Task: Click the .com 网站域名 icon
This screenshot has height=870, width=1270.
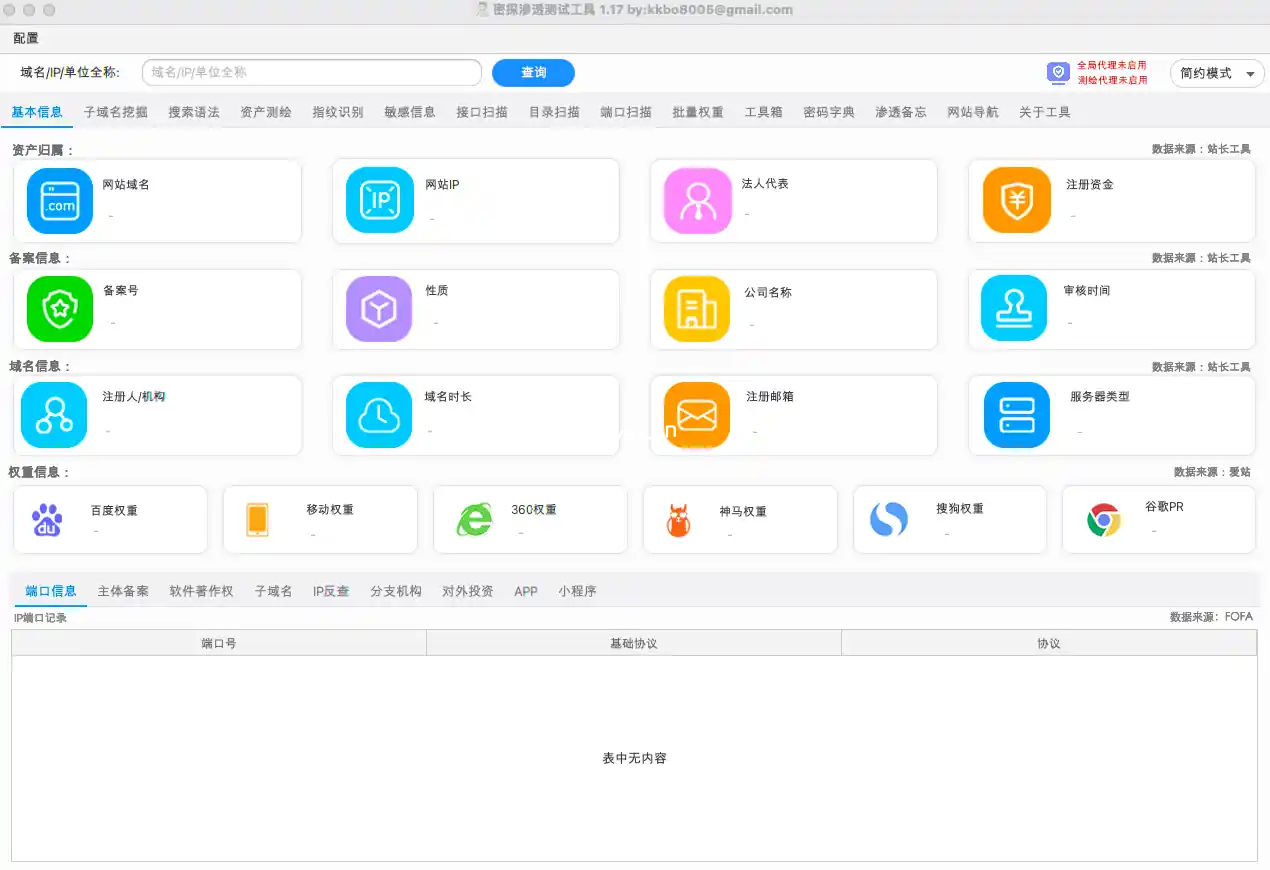Action: point(58,200)
